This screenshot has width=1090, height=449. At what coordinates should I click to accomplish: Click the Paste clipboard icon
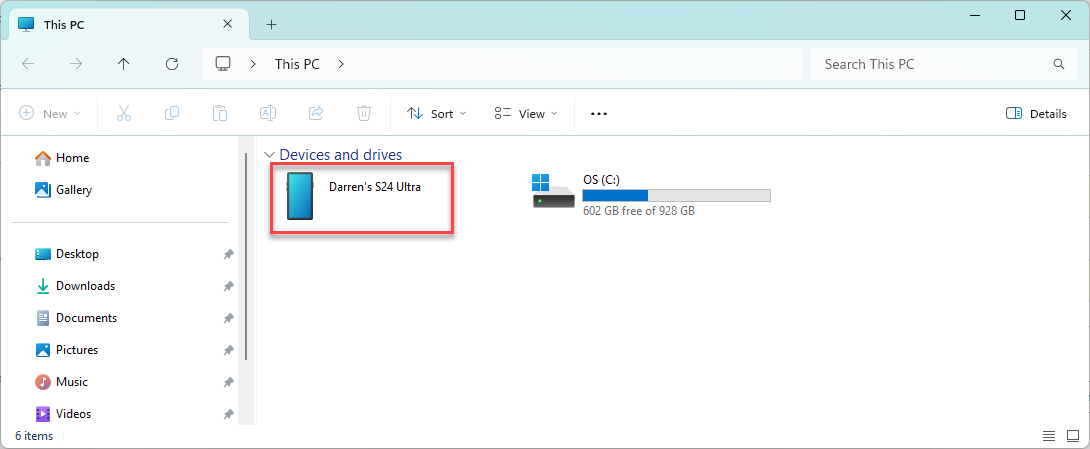tap(220, 113)
